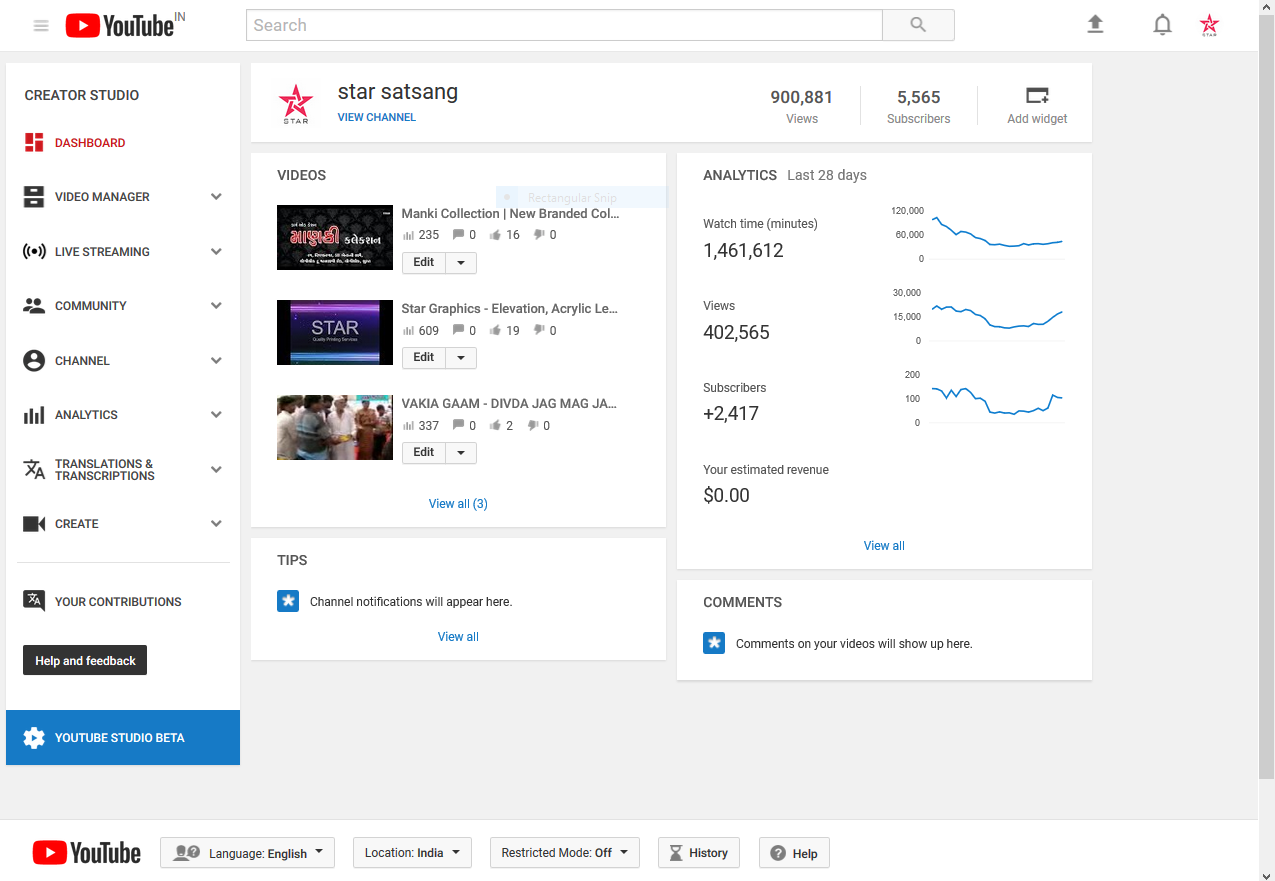Click the Analytics bar chart icon
This screenshot has height=881, width=1275.
(x=34, y=415)
